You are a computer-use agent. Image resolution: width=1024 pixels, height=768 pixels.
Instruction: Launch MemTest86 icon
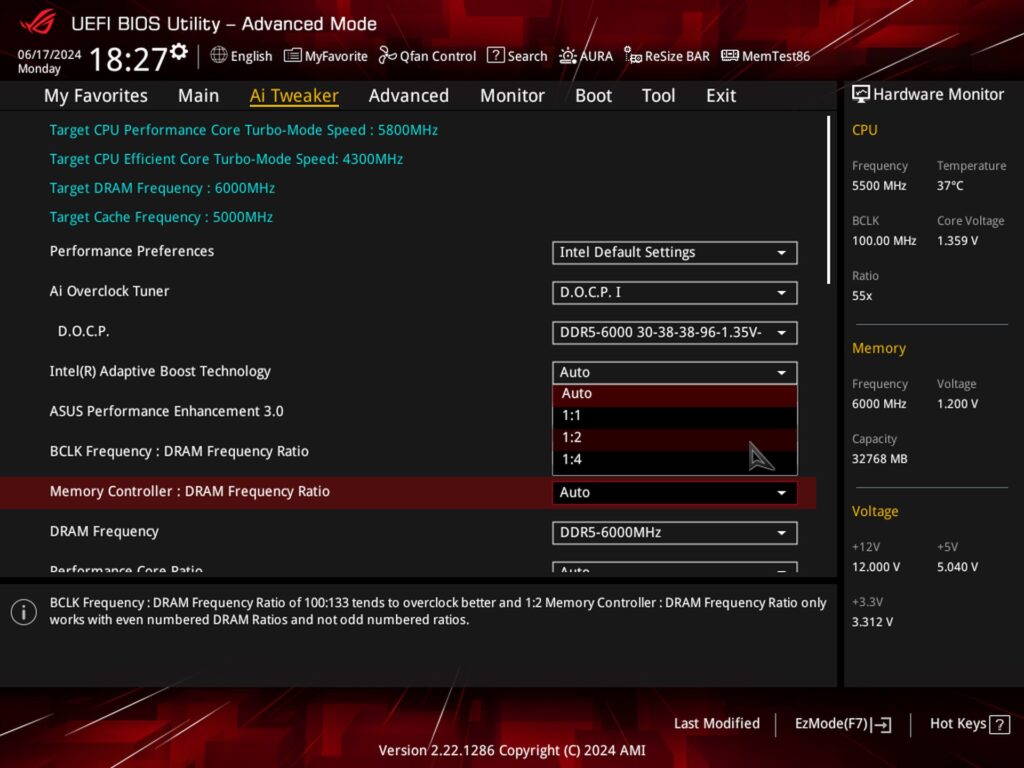pyautogui.click(x=729, y=56)
